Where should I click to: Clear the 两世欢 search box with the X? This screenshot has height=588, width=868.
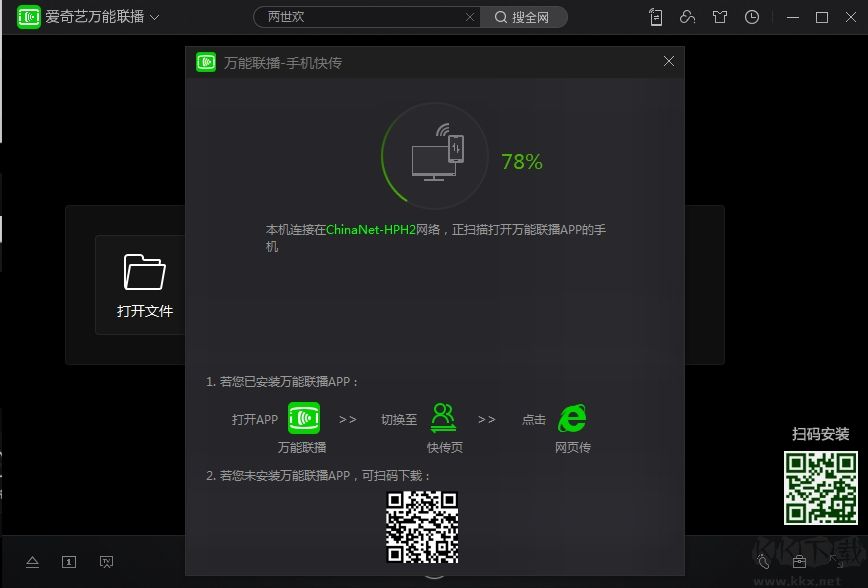point(469,17)
